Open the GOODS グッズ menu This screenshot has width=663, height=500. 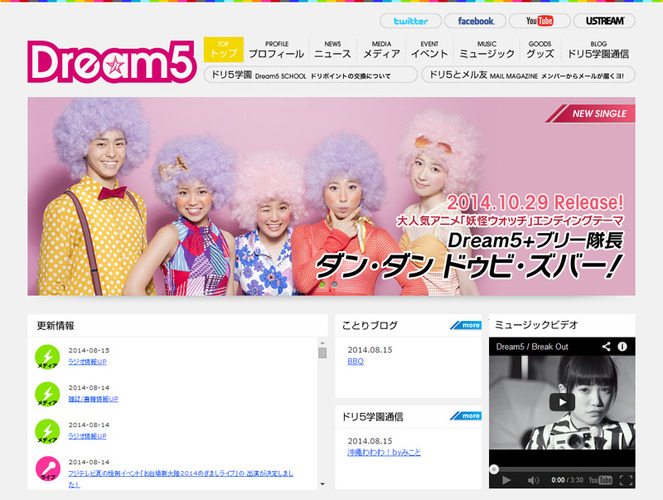(x=540, y=49)
